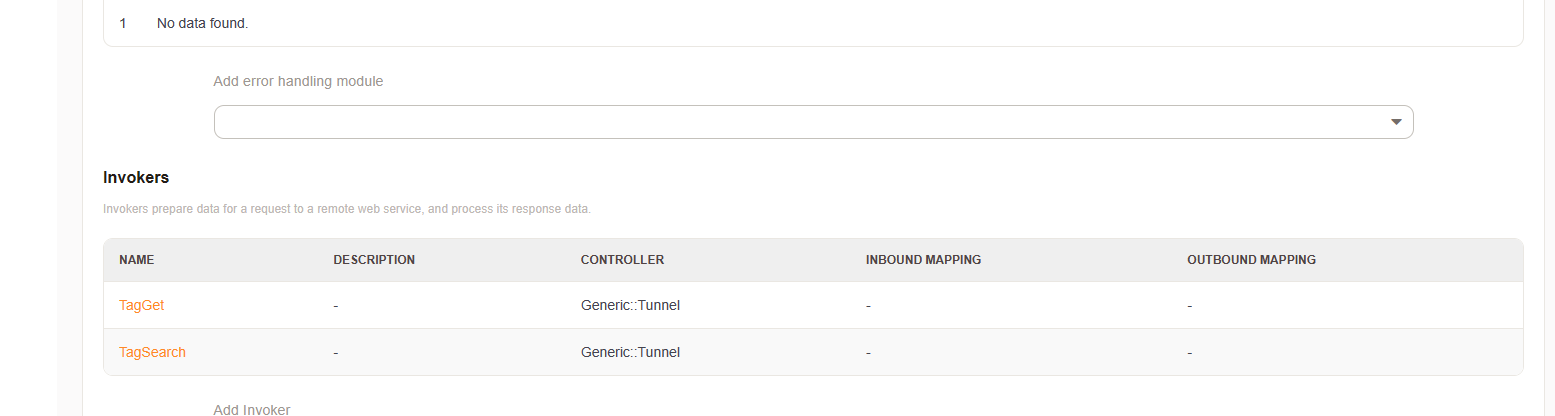Click the TagGet row outbound mapping cell

[x=1189, y=305]
